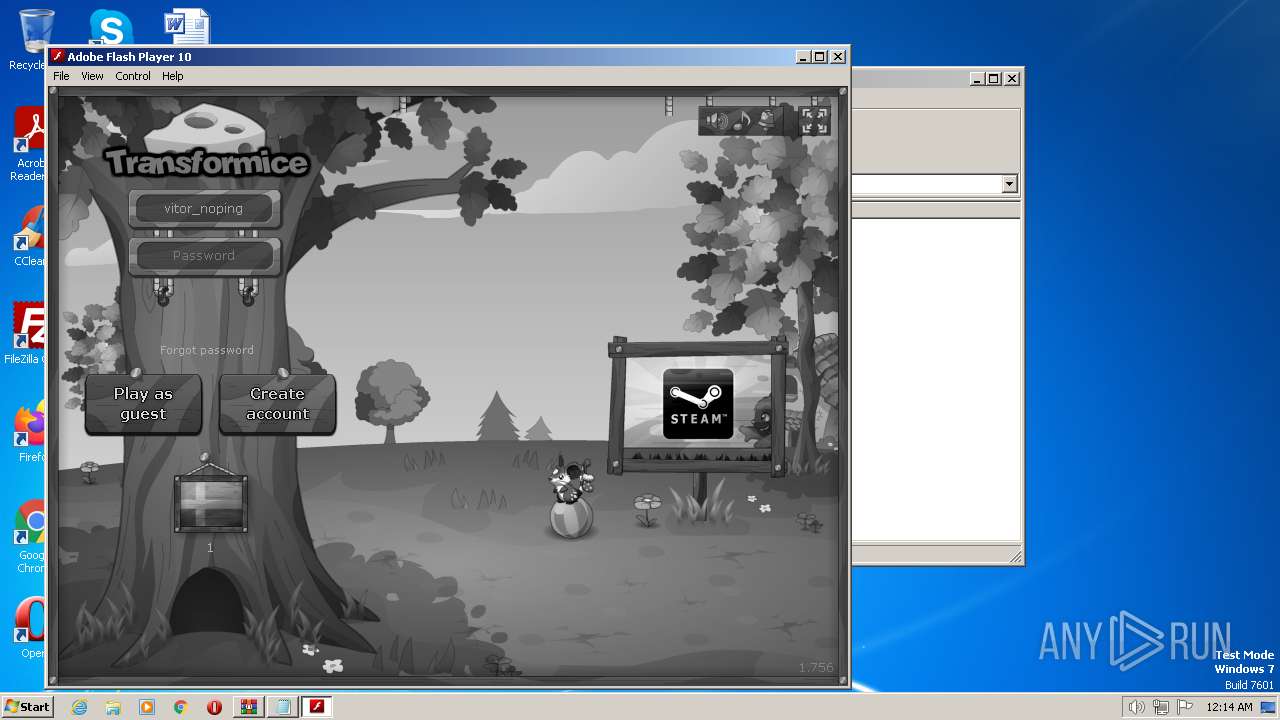The width and height of the screenshot is (1280, 720).
Task: Click the game version number 1.756
Action: [816, 668]
